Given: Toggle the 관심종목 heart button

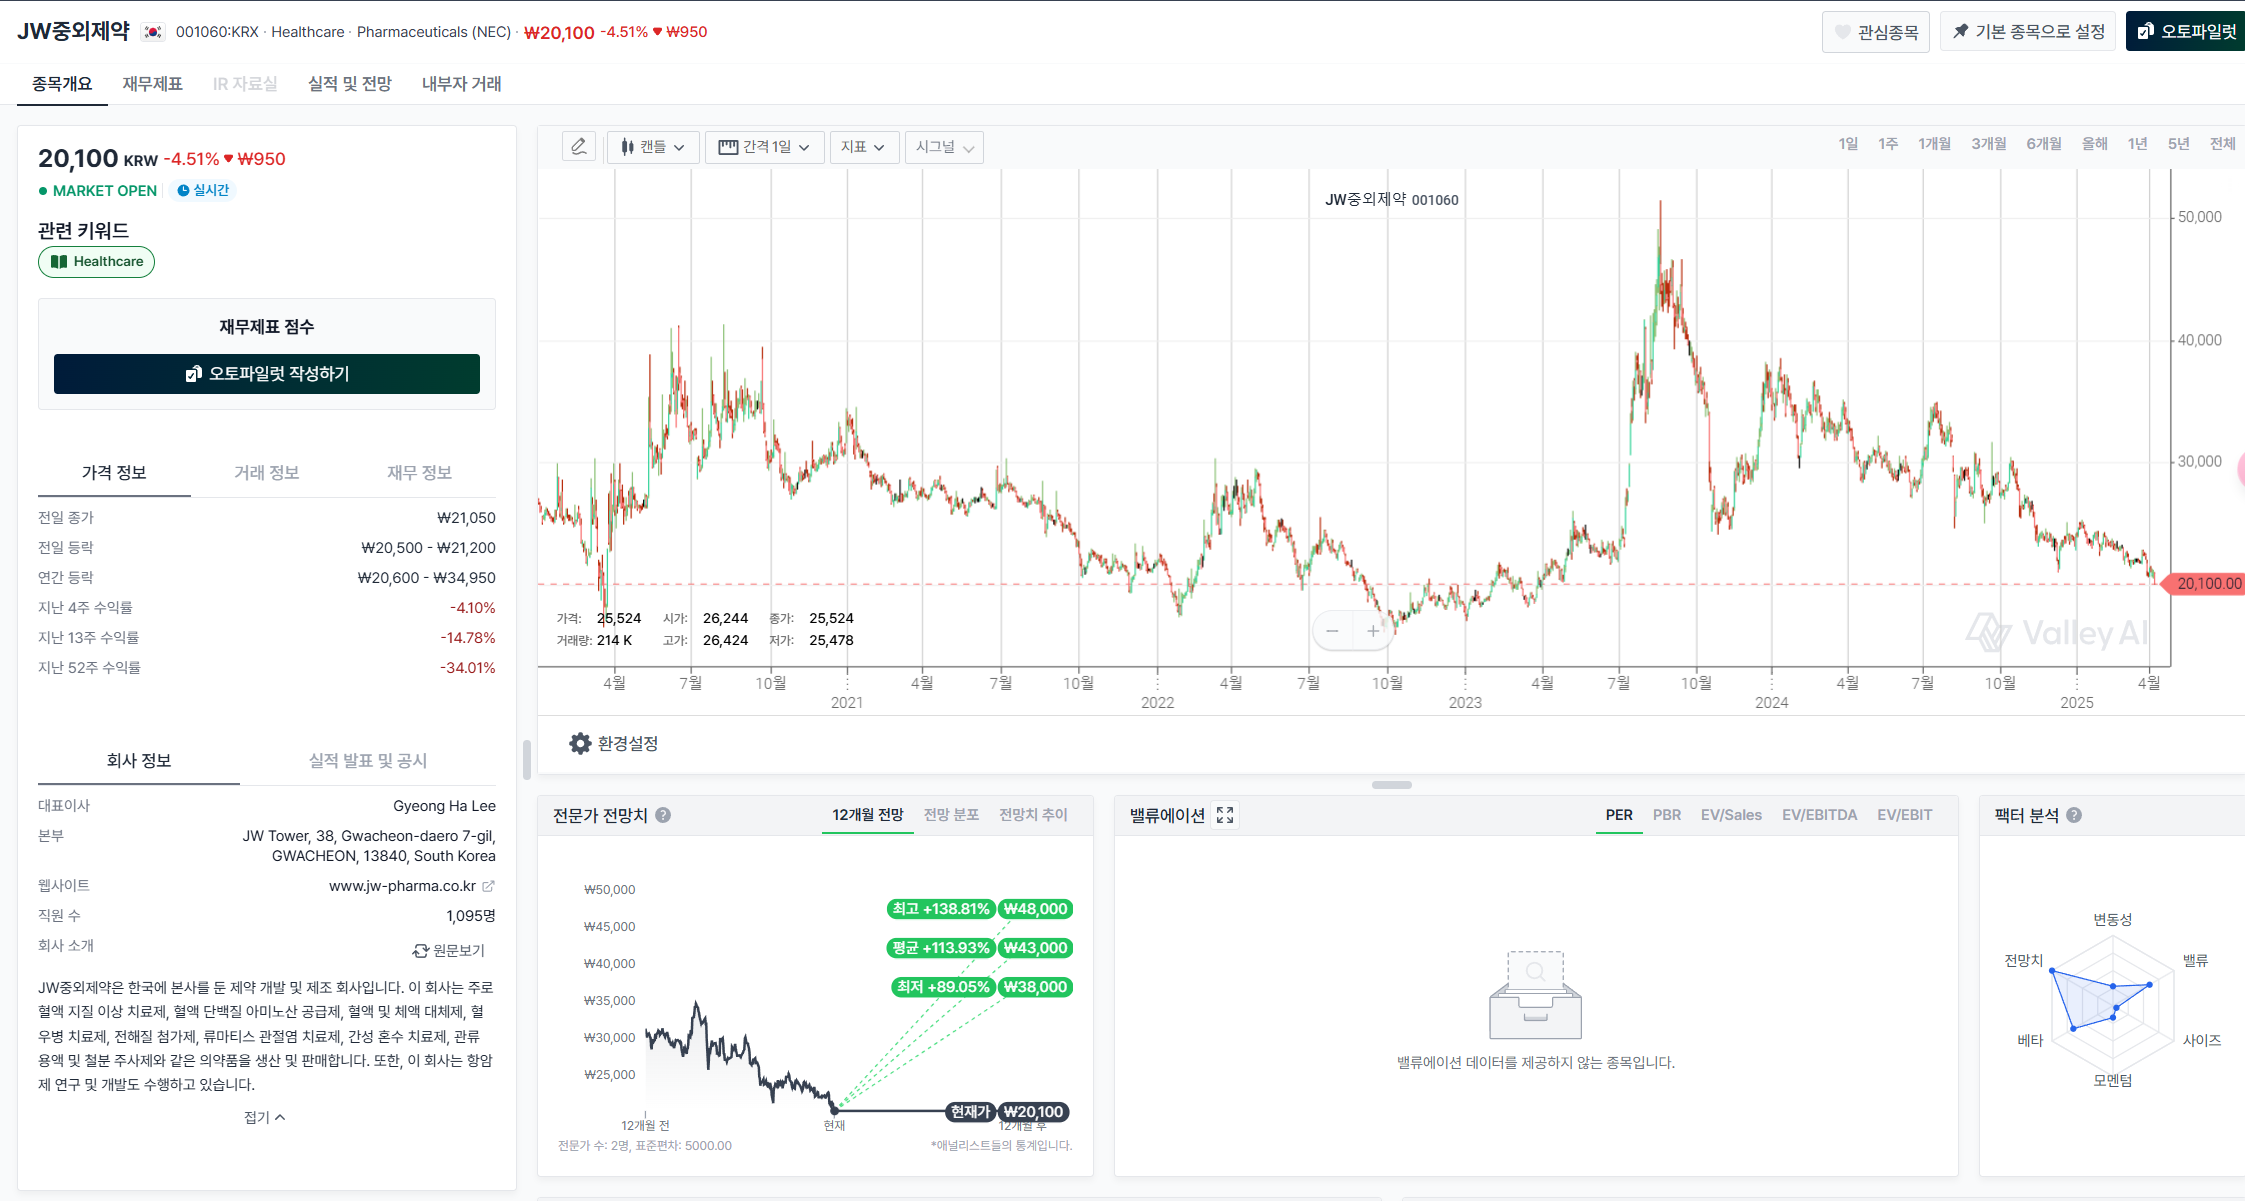Looking at the screenshot, I should (1876, 32).
